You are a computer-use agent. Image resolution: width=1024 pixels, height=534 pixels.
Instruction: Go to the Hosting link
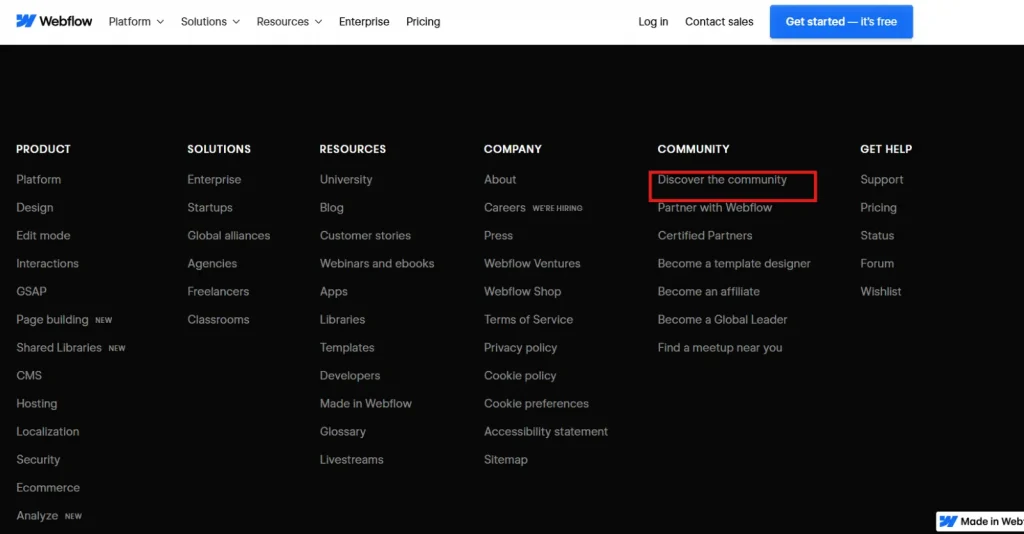click(37, 404)
